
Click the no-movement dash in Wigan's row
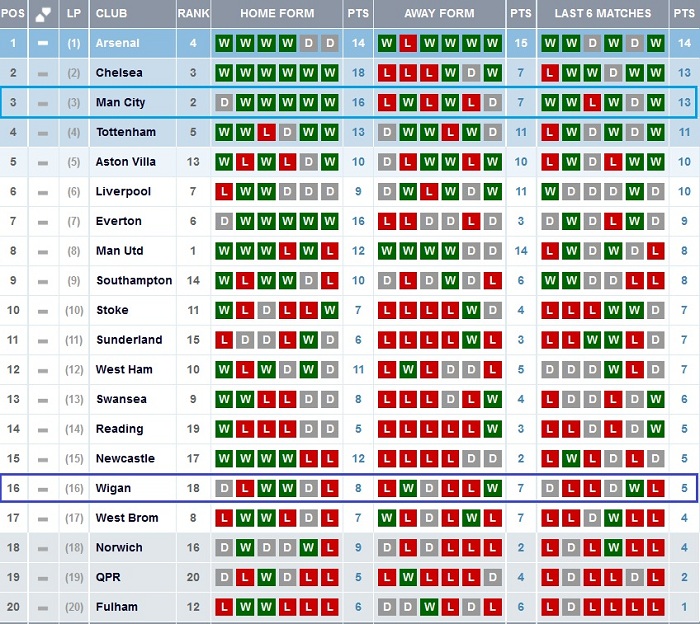(43, 489)
